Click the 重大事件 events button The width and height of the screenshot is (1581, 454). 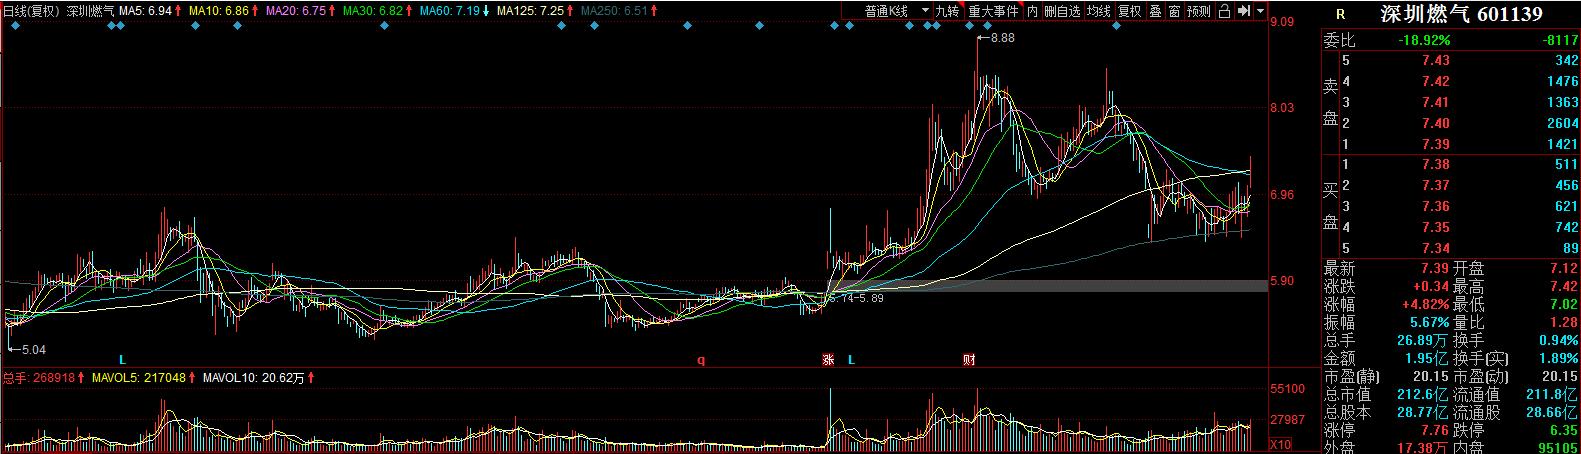point(993,11)
